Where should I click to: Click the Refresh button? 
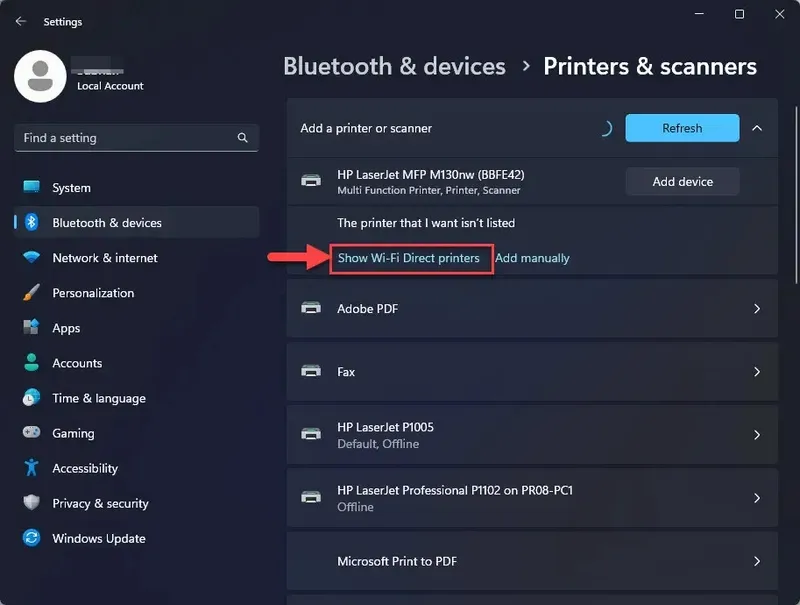(681, 128)
